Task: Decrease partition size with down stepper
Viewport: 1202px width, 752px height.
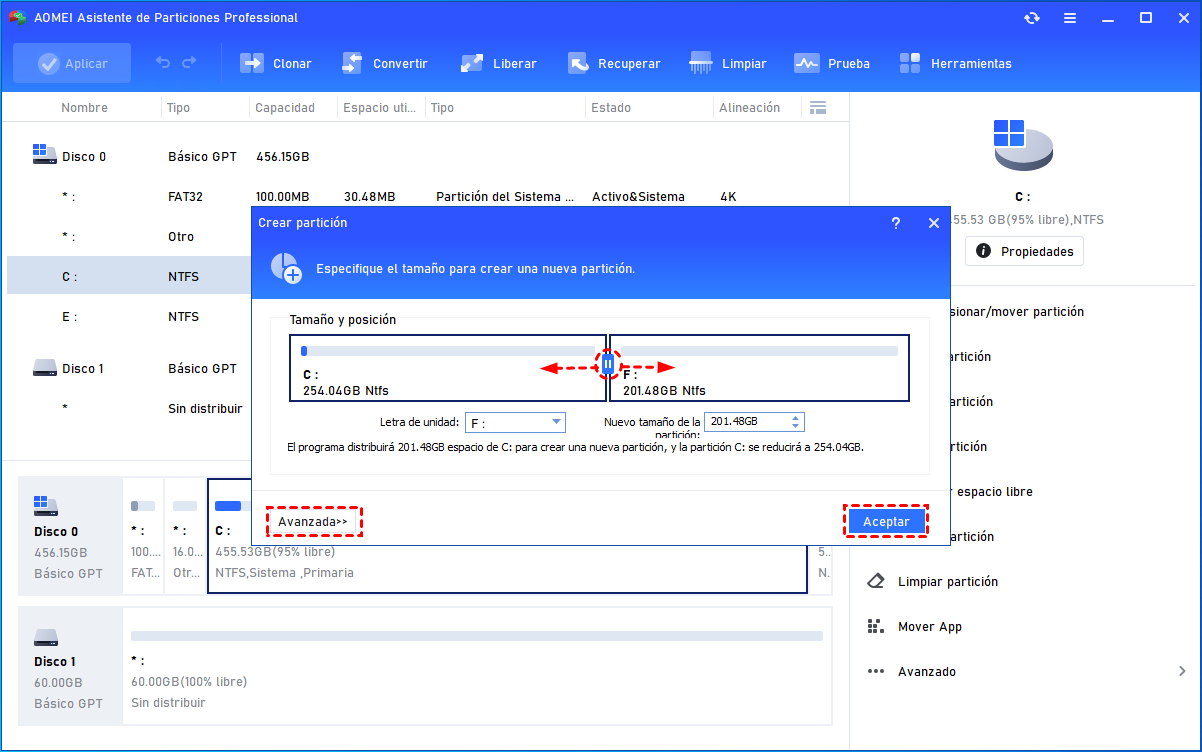Action: click(796, 427)
